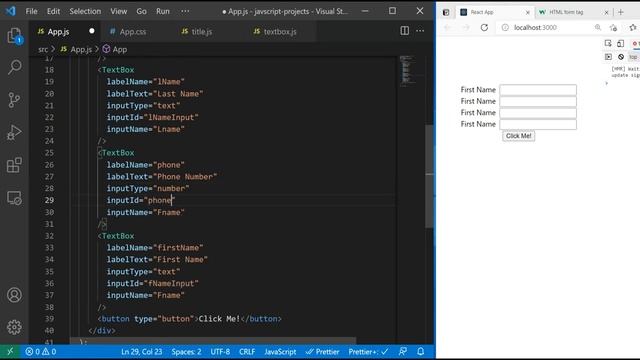Open the Explorer view in activity bar
Screen dimensions: 640x360
coord(14,36)
